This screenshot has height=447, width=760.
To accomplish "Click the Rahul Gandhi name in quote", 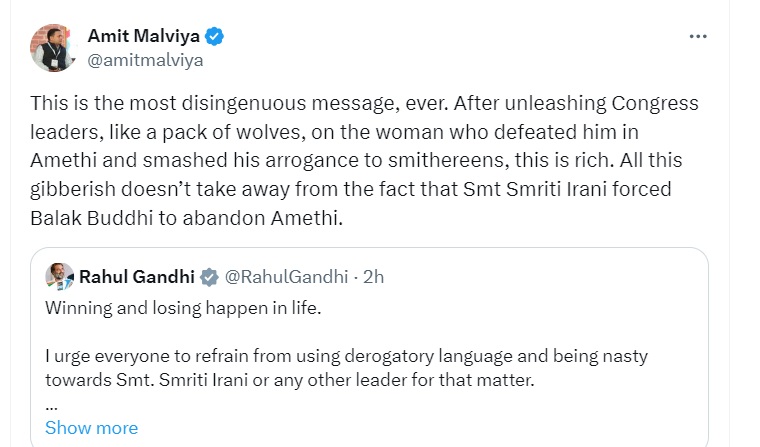I will point(138,276).
